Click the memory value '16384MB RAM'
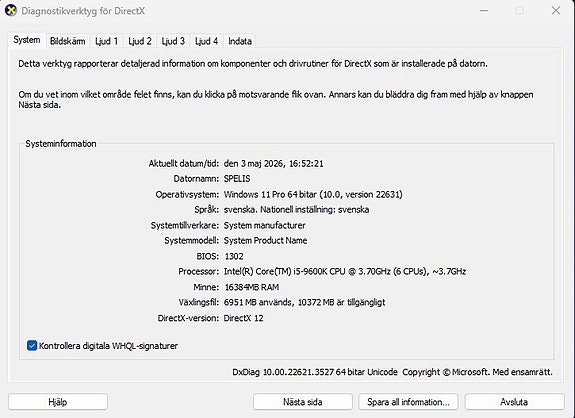 [252, 287]
